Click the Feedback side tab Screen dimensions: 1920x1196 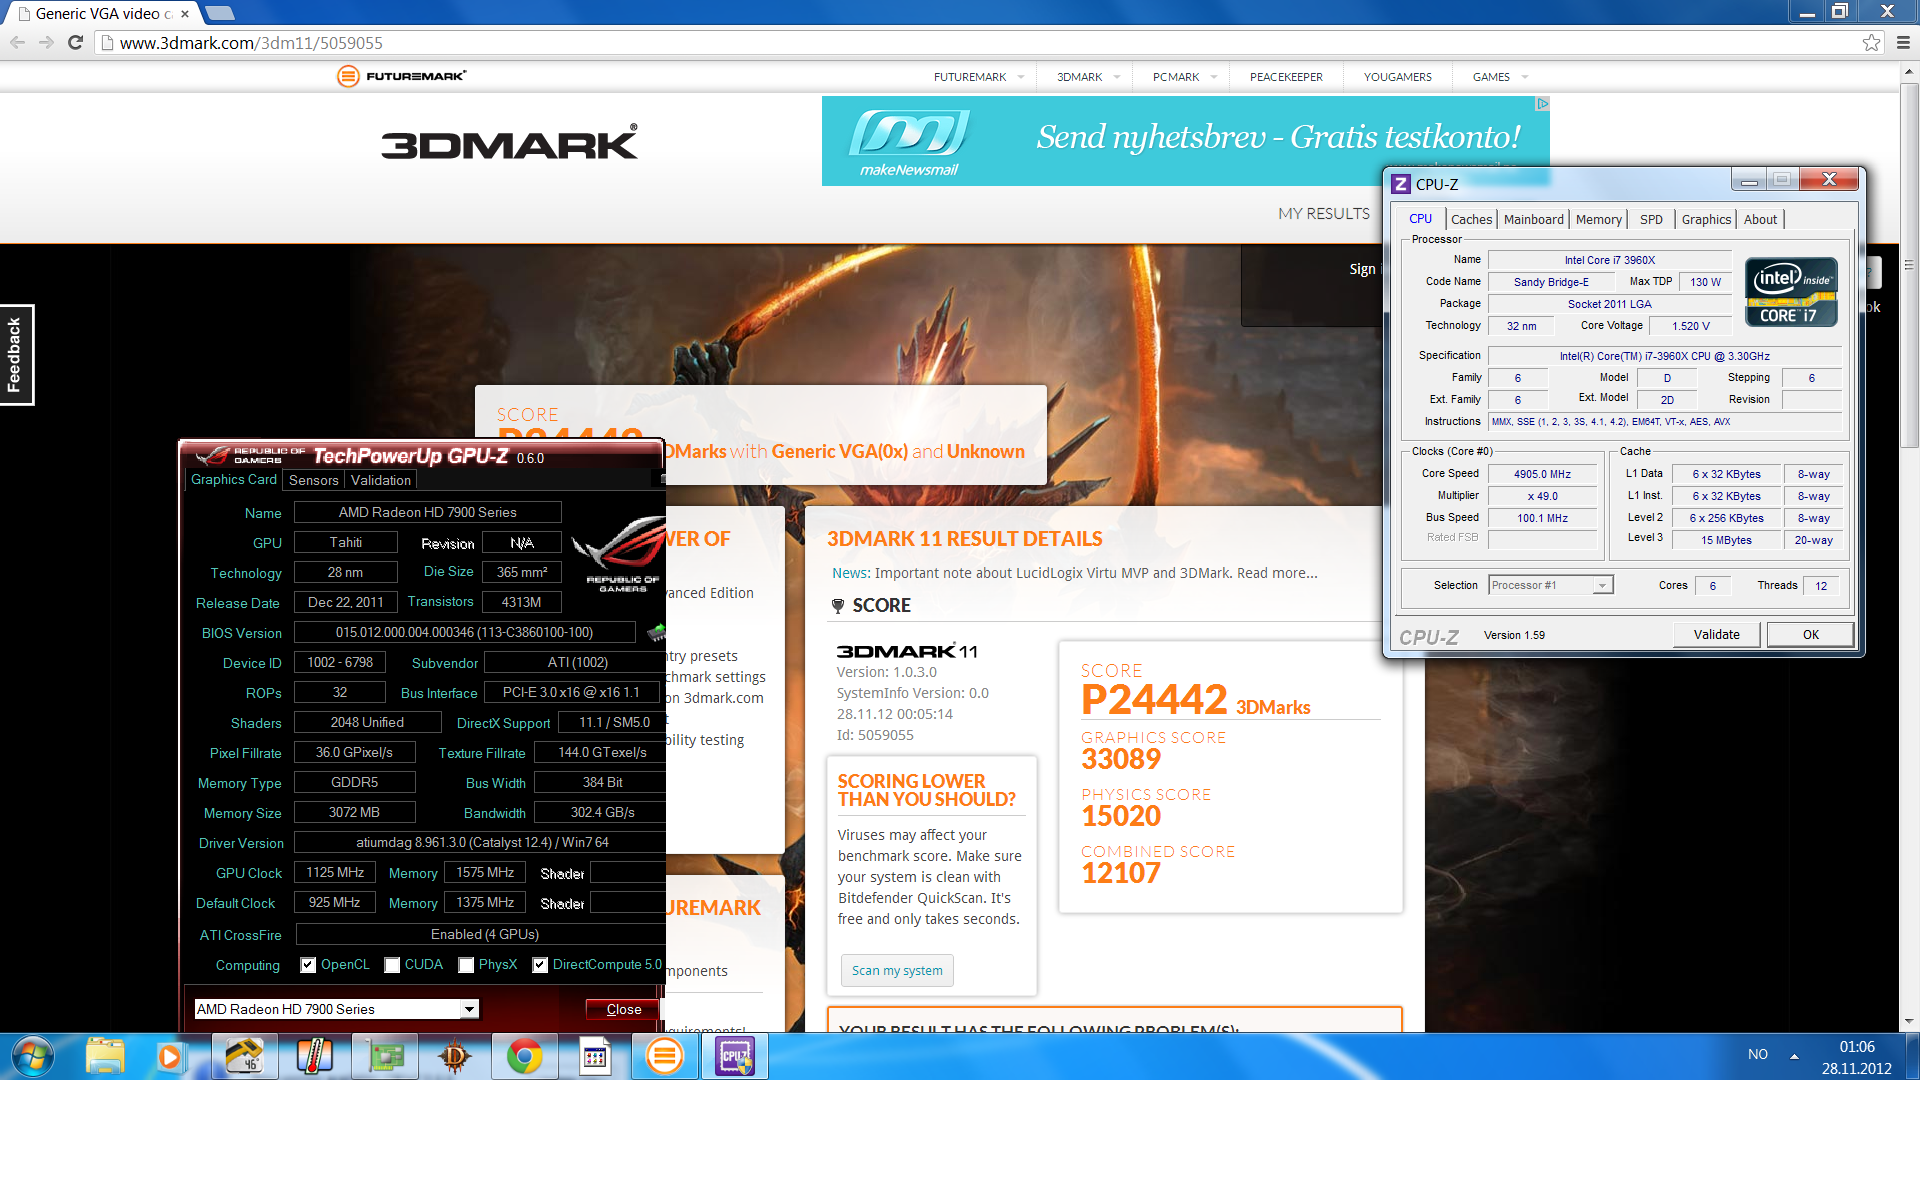pyautogui.click(x=16, y=354)
